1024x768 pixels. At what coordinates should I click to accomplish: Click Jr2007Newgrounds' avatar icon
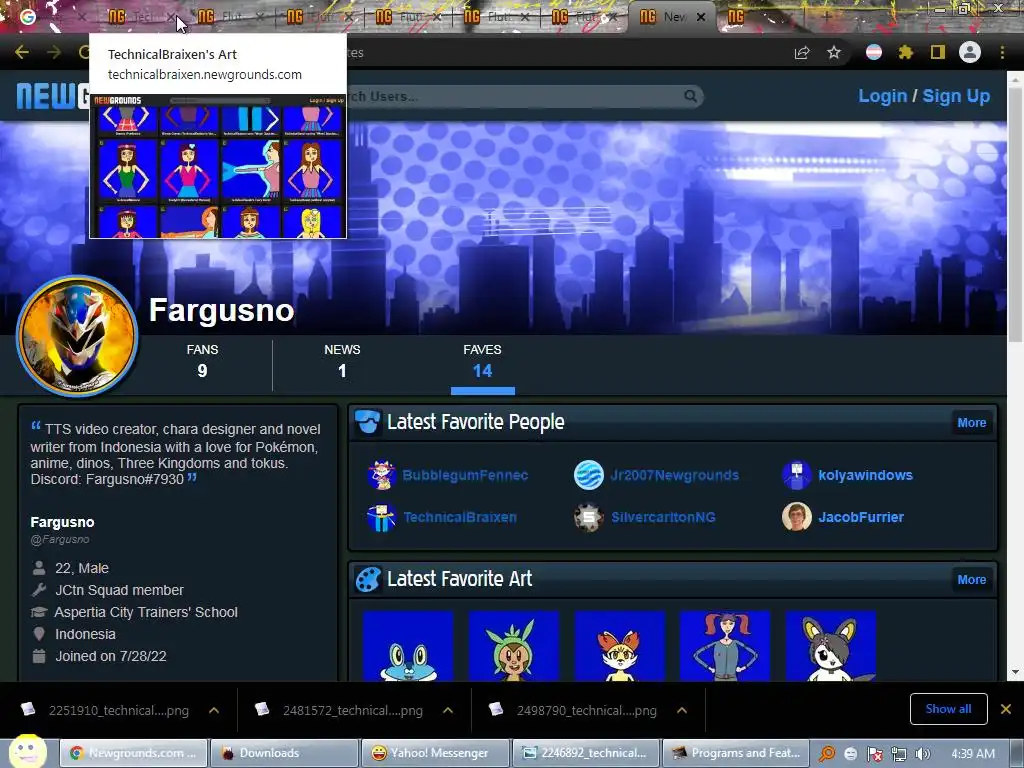[588, 475]
